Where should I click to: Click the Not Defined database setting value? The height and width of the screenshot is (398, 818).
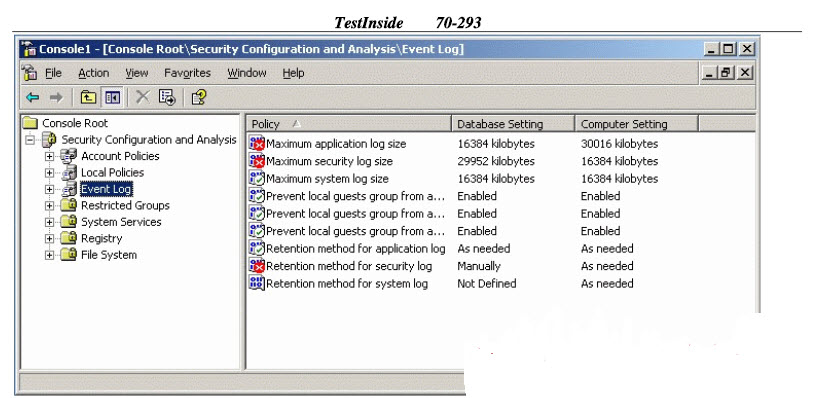[x=487, y=283]
